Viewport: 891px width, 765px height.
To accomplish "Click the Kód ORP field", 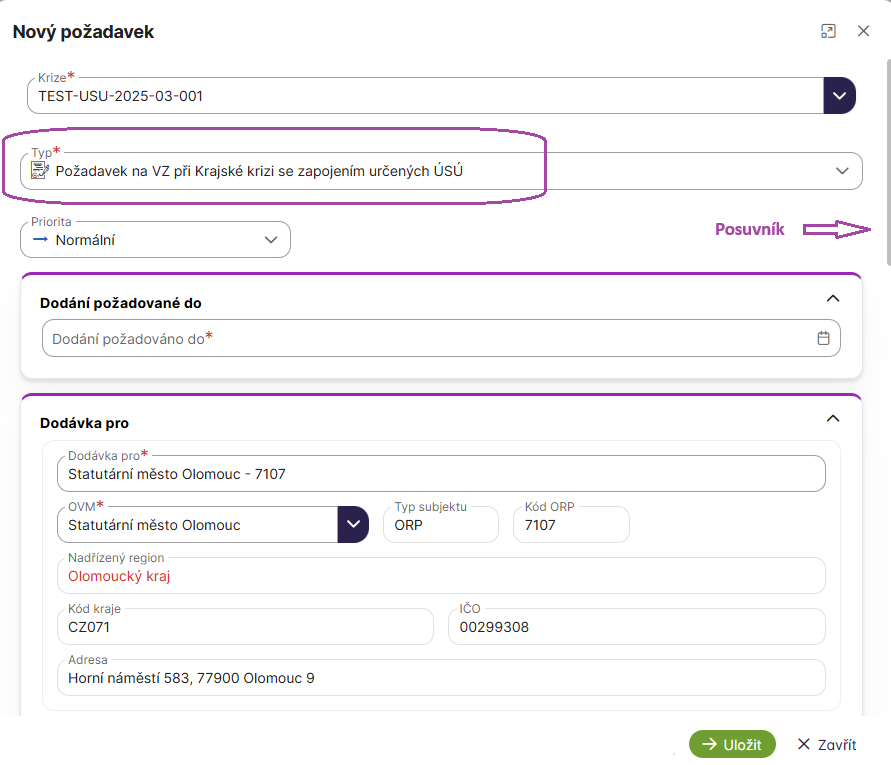I will click(570, 524).
